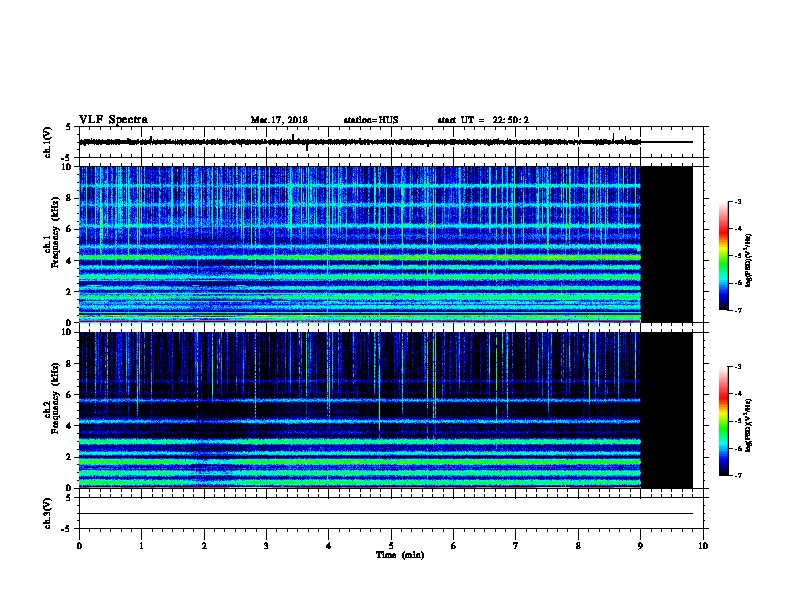Click time axis tick label "10"
Screen dimensions: 792x612
703,546
